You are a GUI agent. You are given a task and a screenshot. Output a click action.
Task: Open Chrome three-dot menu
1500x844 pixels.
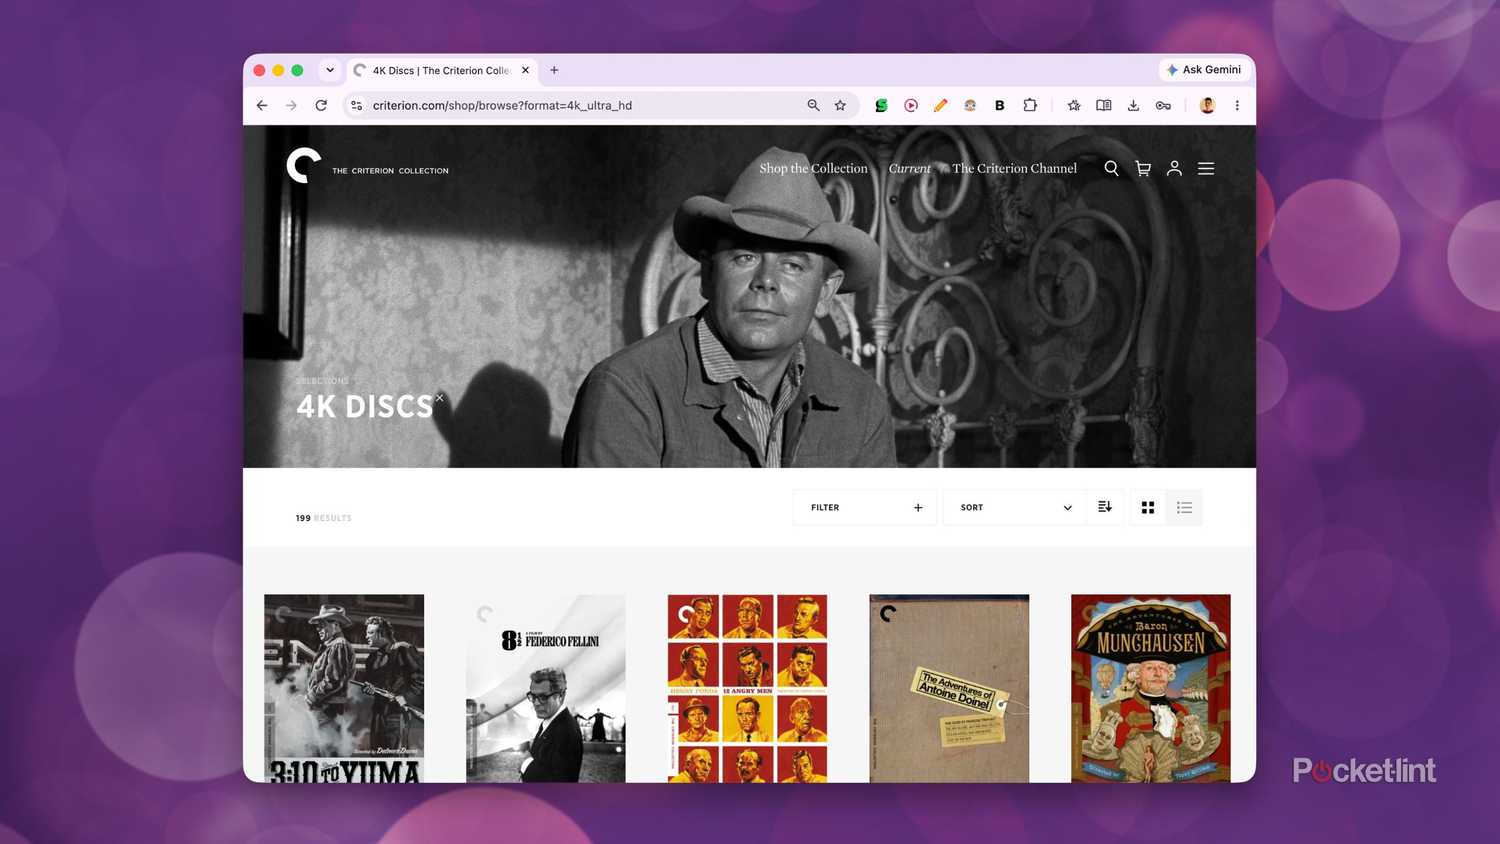coord(1237,105)
